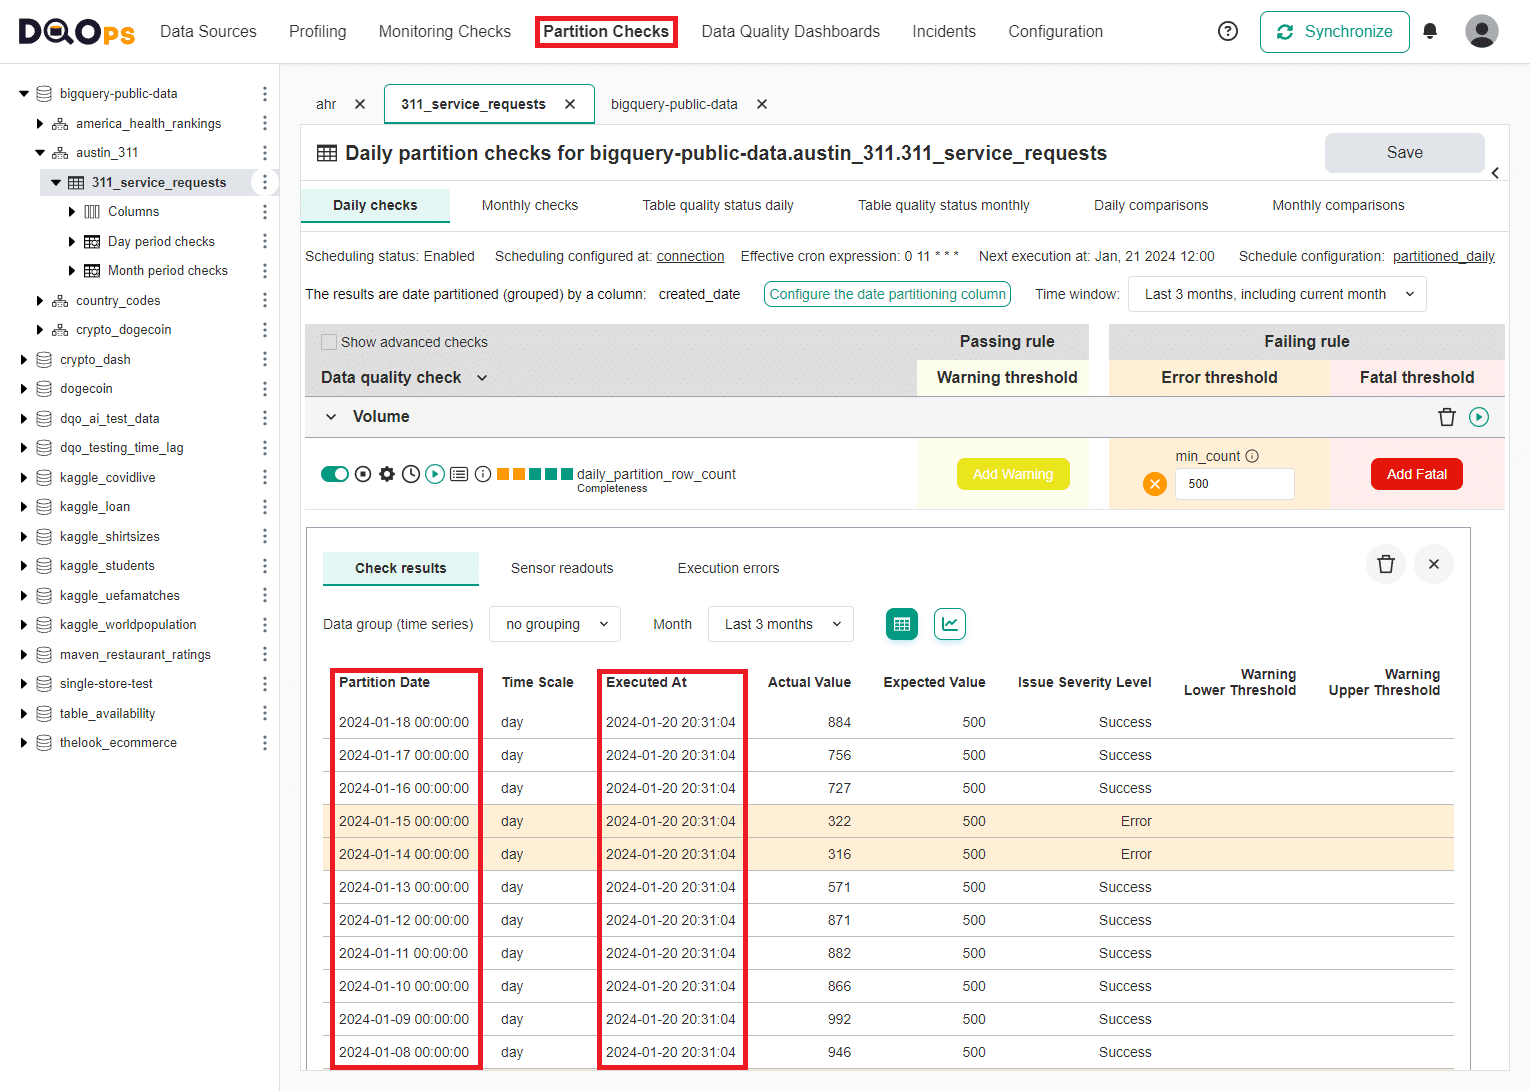Open the Data Quality Dashboards menu
1530x1091 pixels.
(x=790, y=31)
